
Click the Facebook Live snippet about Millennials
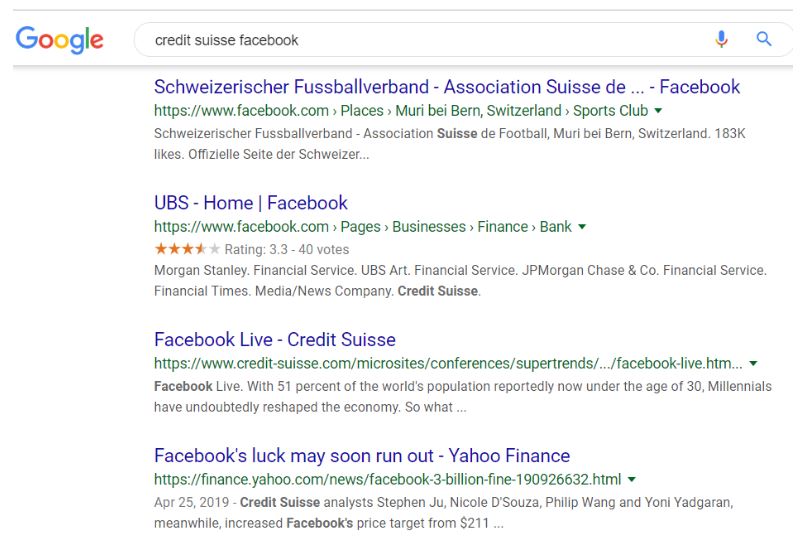point(463,397)
